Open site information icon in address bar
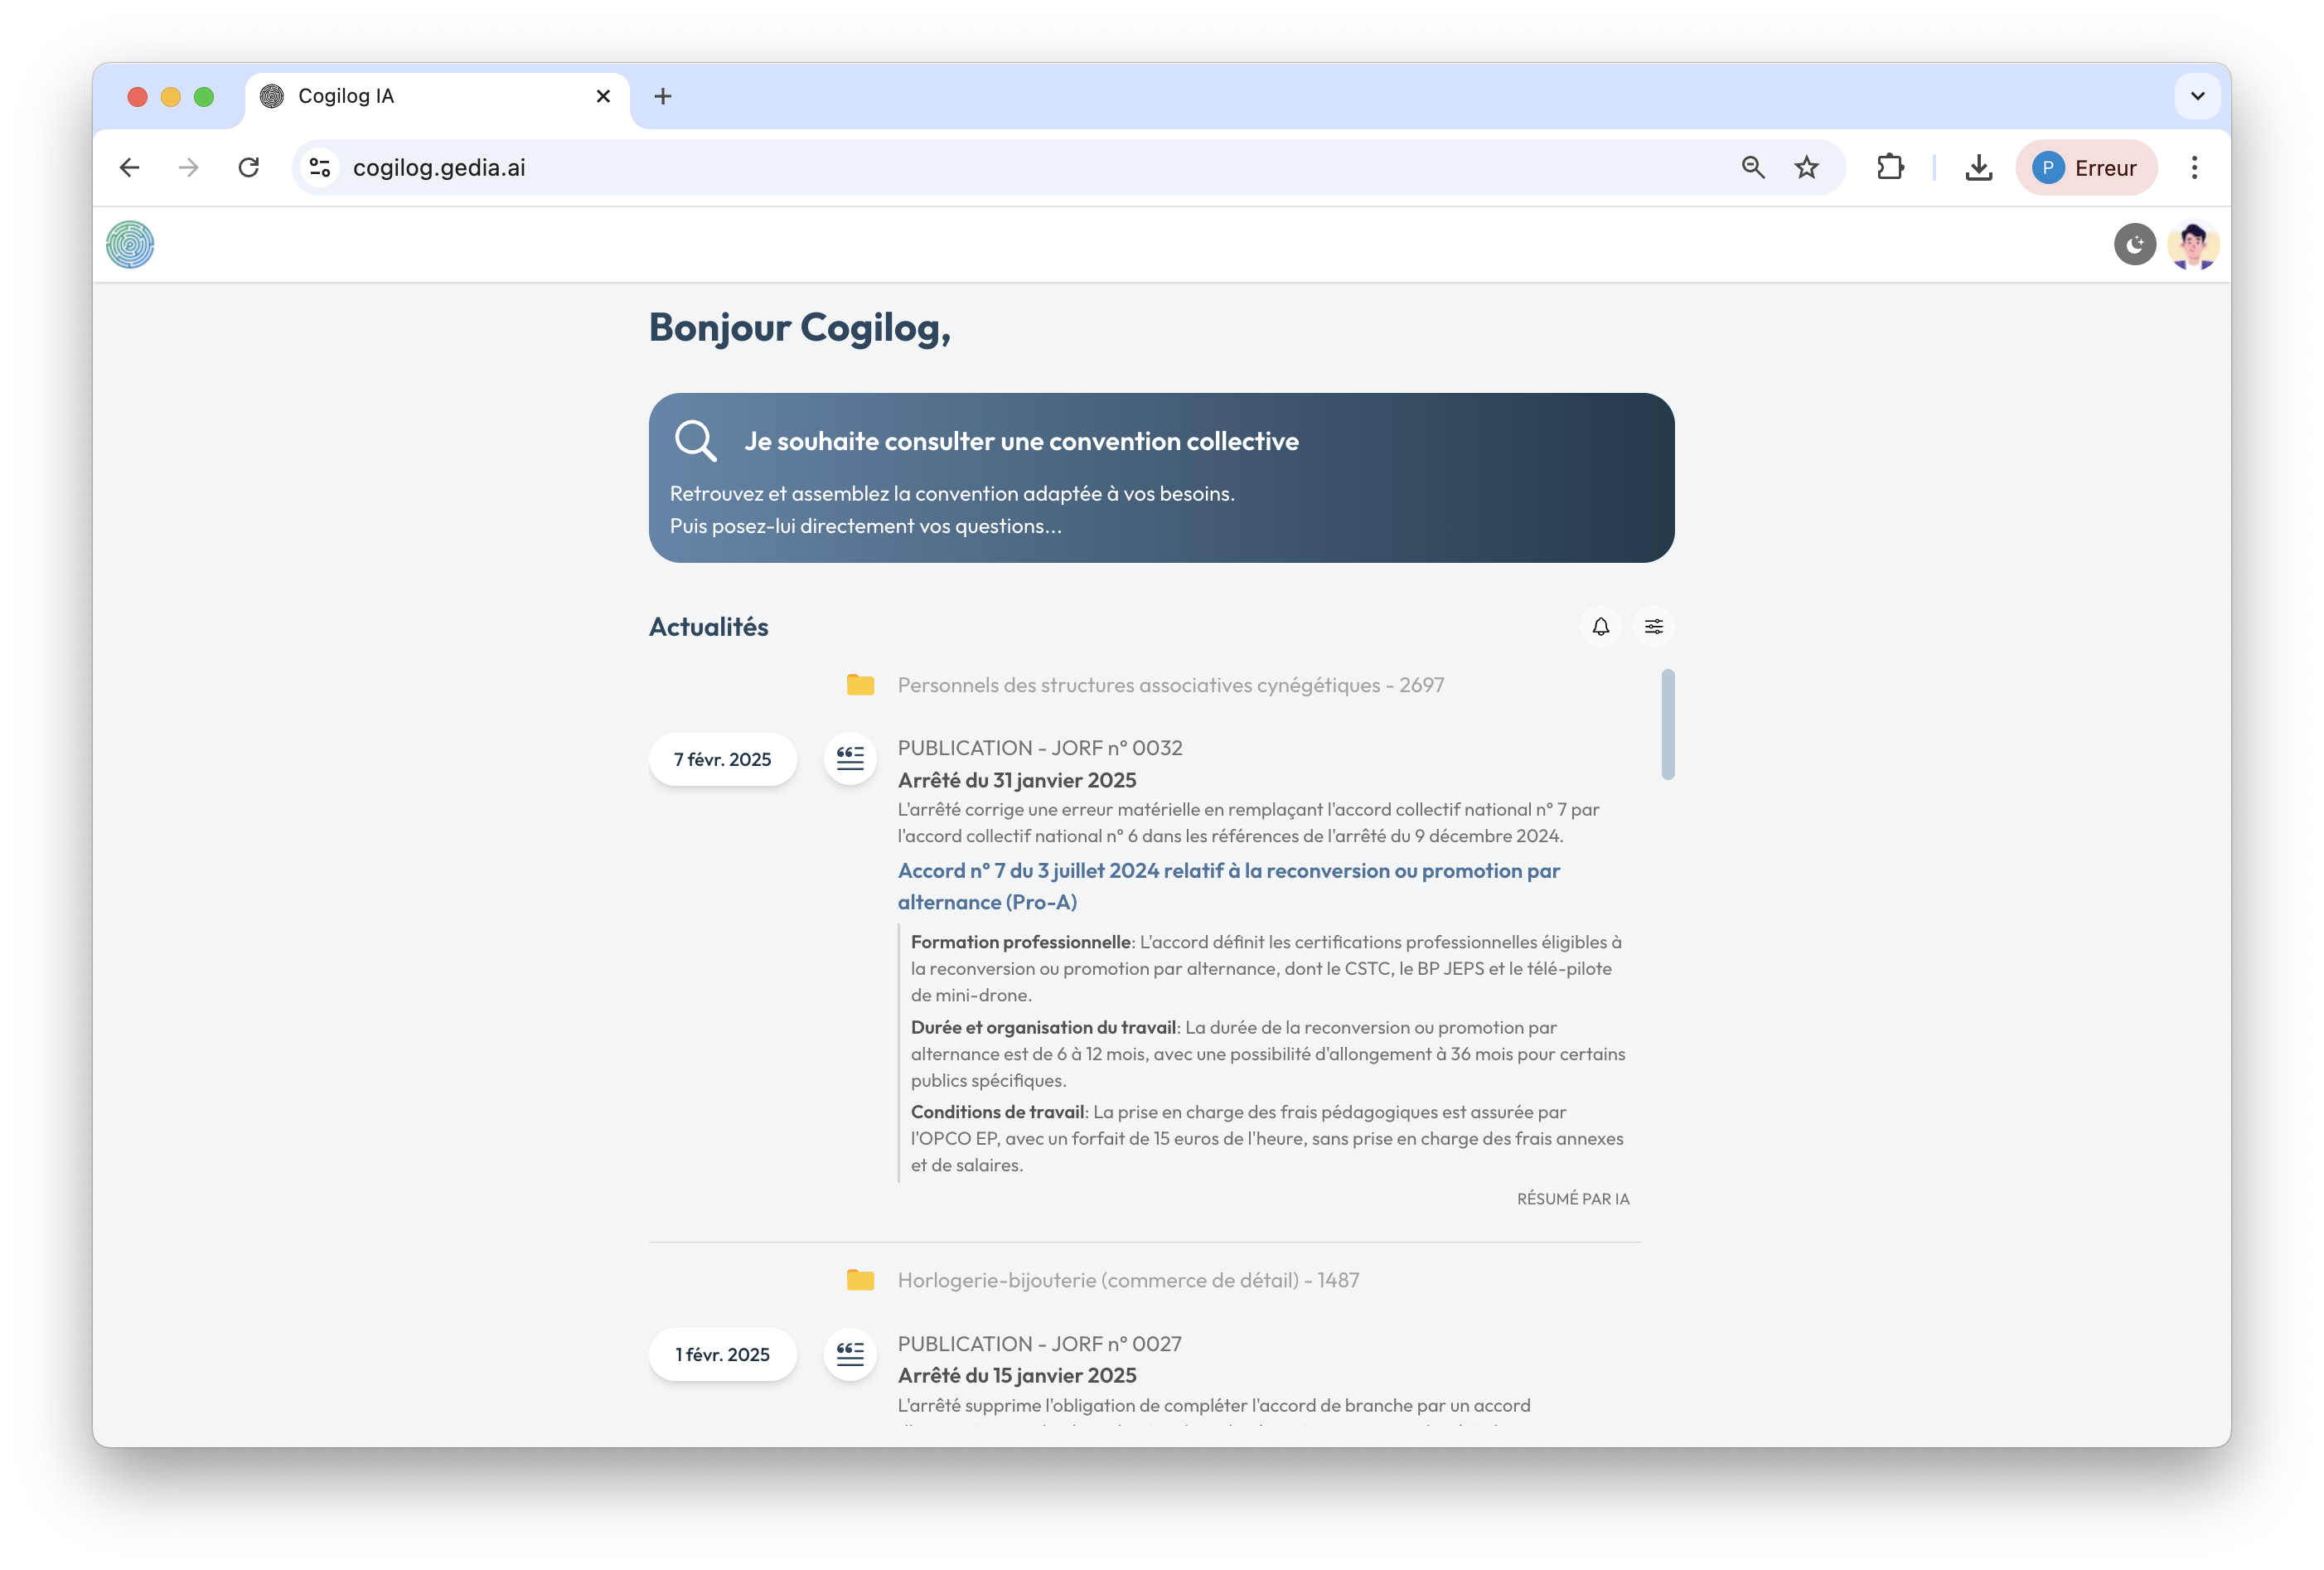Screen dimensions: 2324x1570 320,168
